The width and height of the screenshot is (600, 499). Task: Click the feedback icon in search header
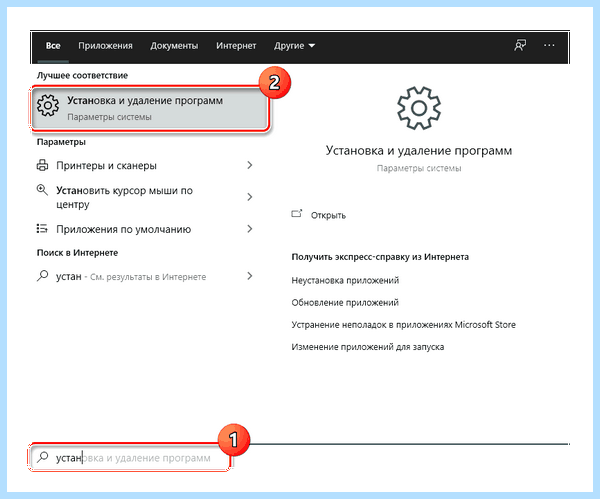[x=520, y=45]
